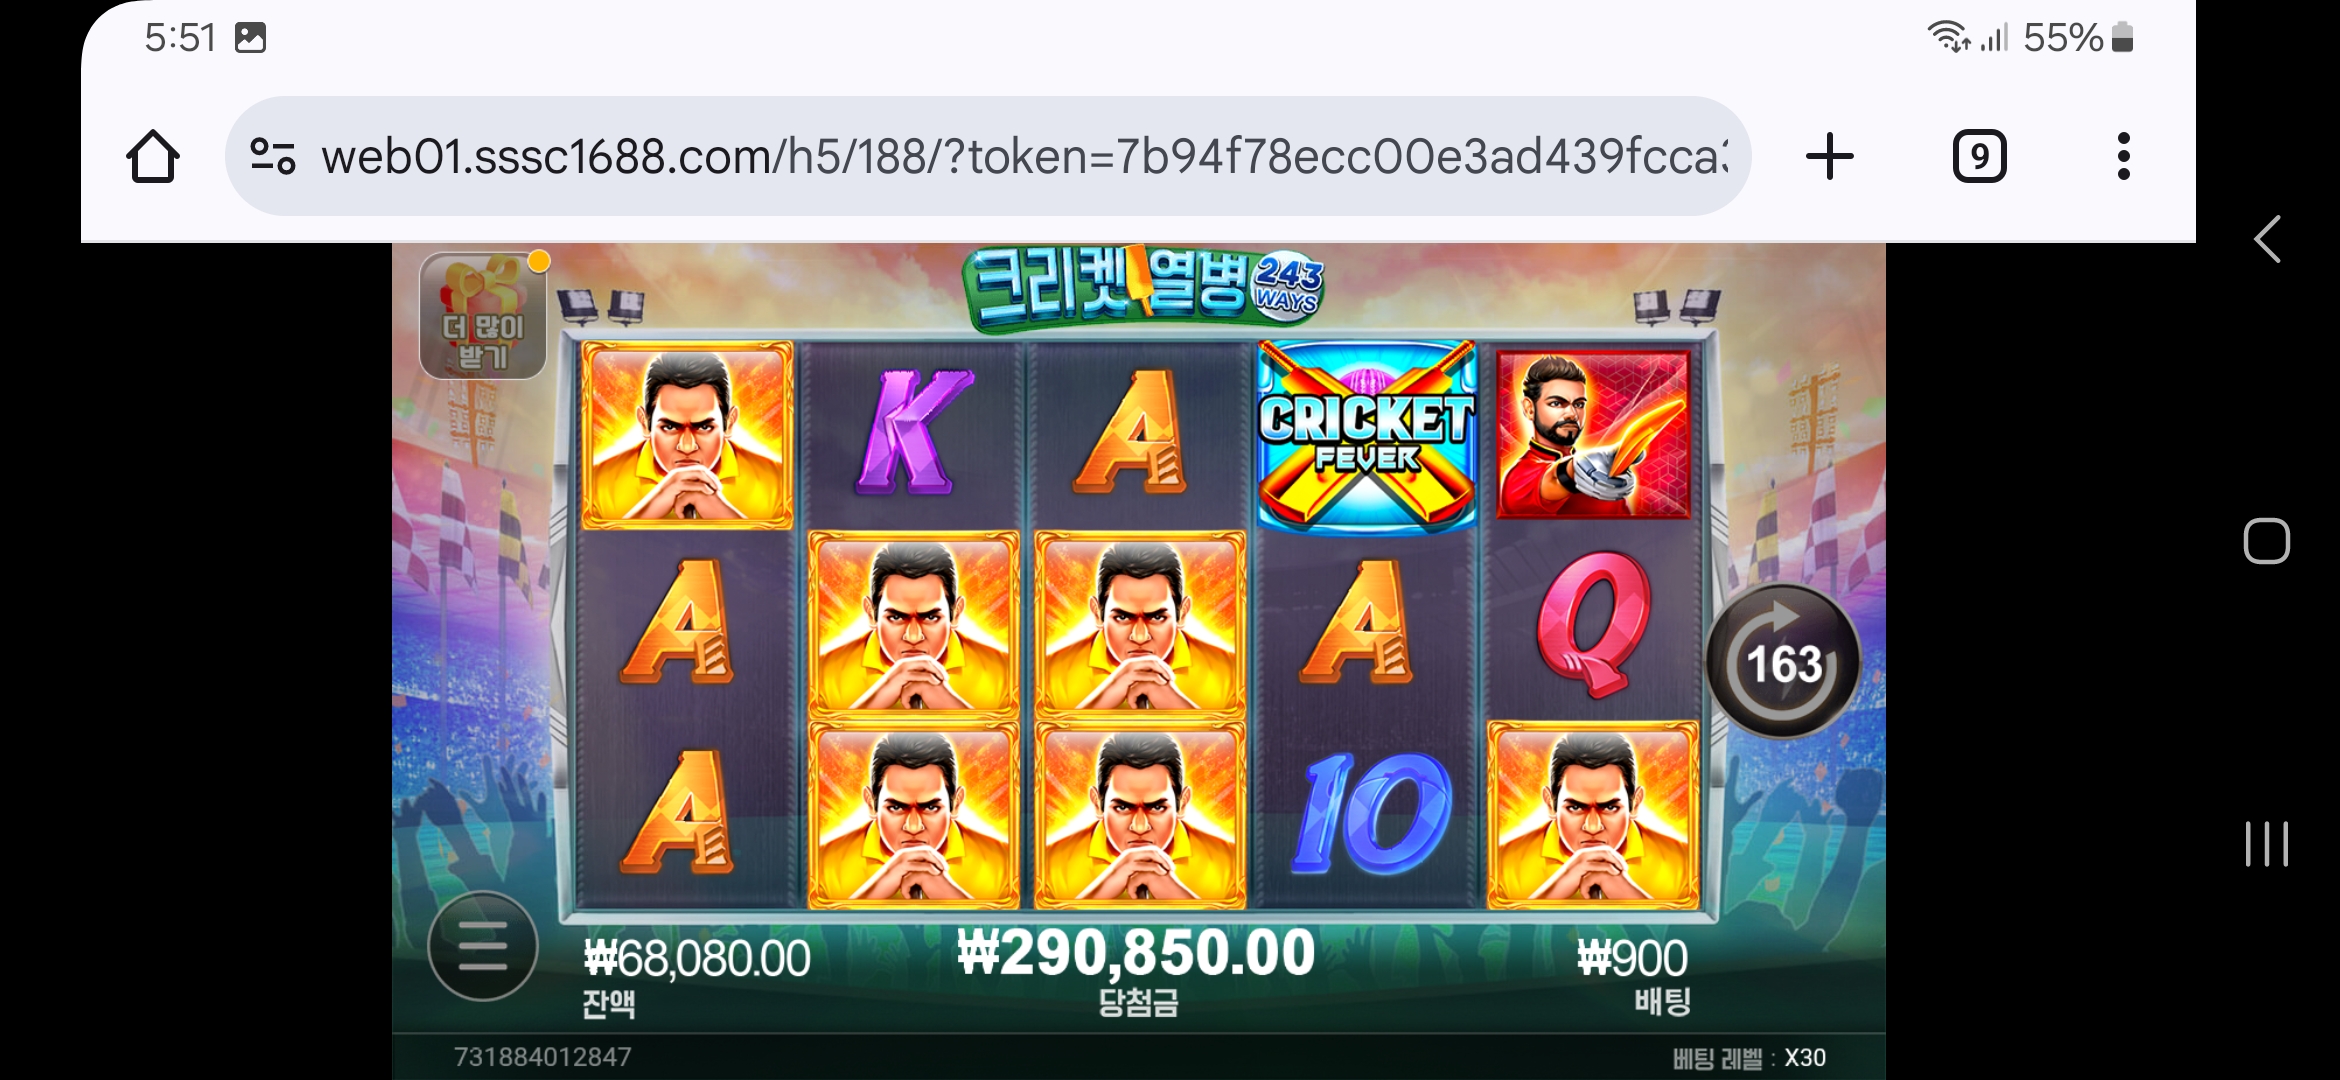Open the browser three-dot menu

tap(2123, 156)
